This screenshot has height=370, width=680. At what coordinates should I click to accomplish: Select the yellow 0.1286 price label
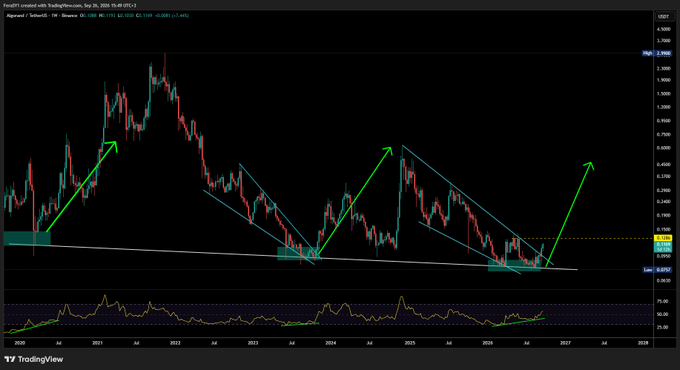[663, 238]
